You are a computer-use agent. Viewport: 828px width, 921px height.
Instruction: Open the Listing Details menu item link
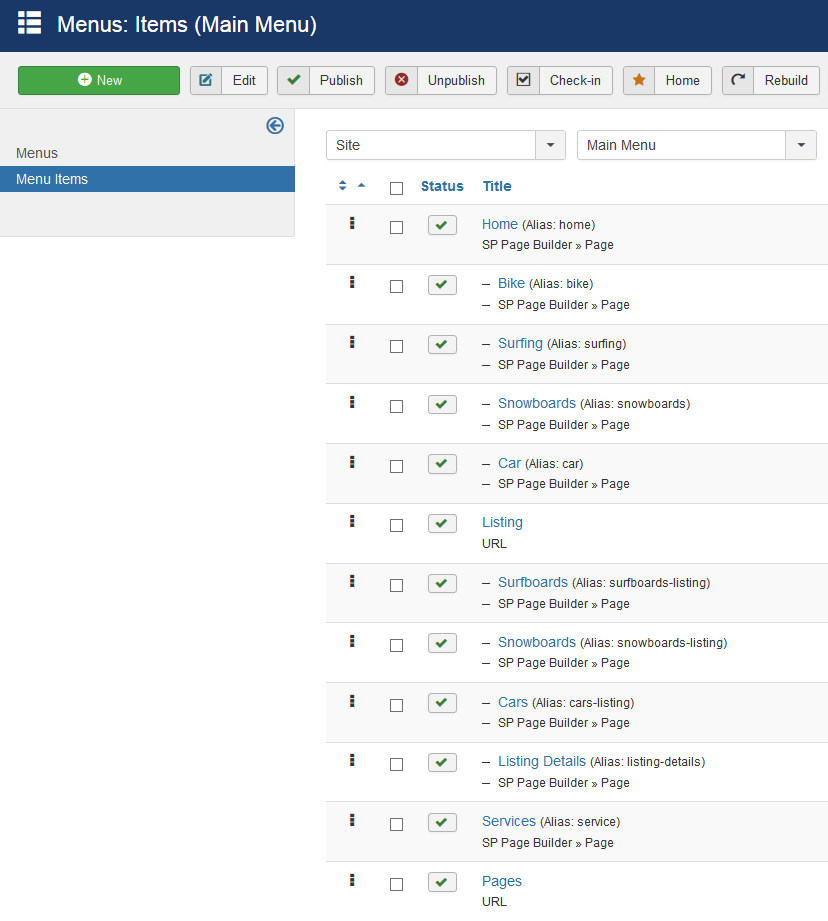click(x=541, y=761)
